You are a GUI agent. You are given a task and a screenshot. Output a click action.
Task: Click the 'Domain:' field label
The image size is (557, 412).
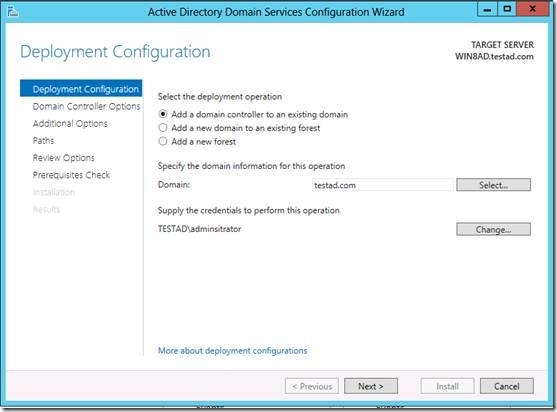(x=174, y=185)
